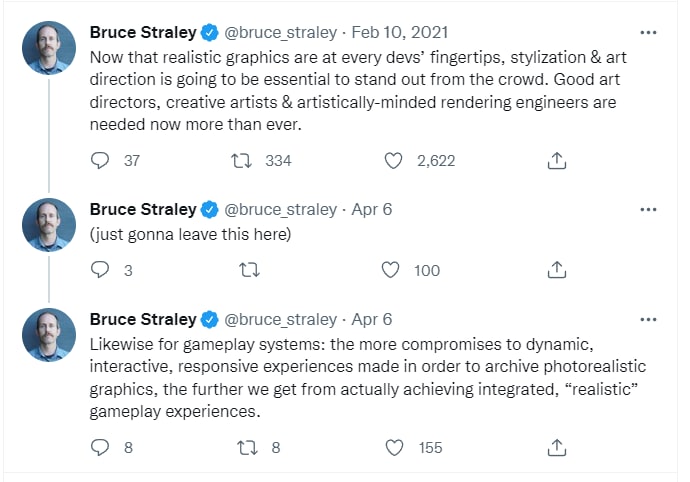Retweet the "just gonna leave this here" tweet
This screenshot has width=690, height=482.
[250, 270]
